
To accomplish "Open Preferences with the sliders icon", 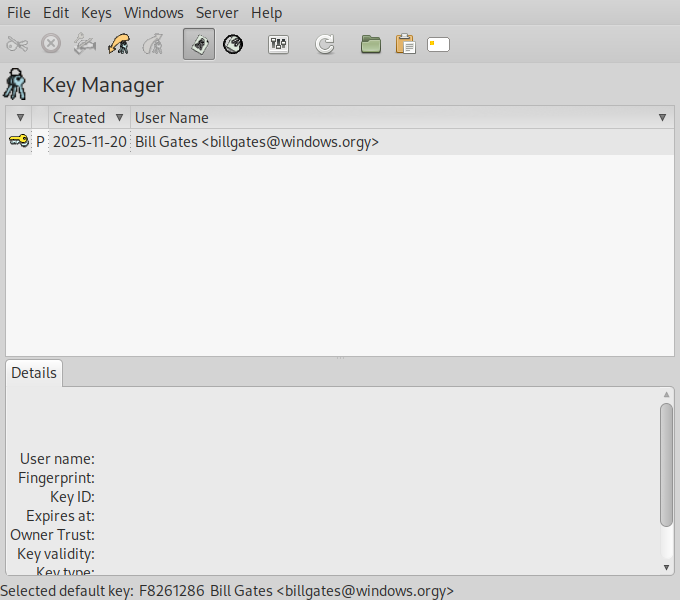I will coord(278,44).
